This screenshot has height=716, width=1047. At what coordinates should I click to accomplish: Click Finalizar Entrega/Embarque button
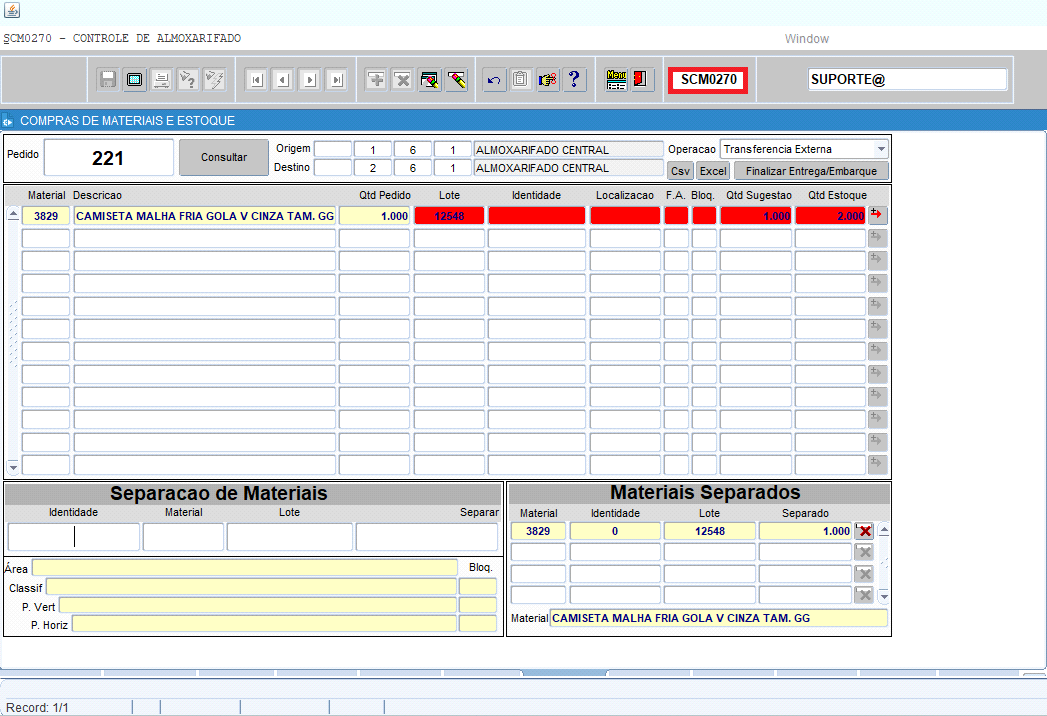811,171
